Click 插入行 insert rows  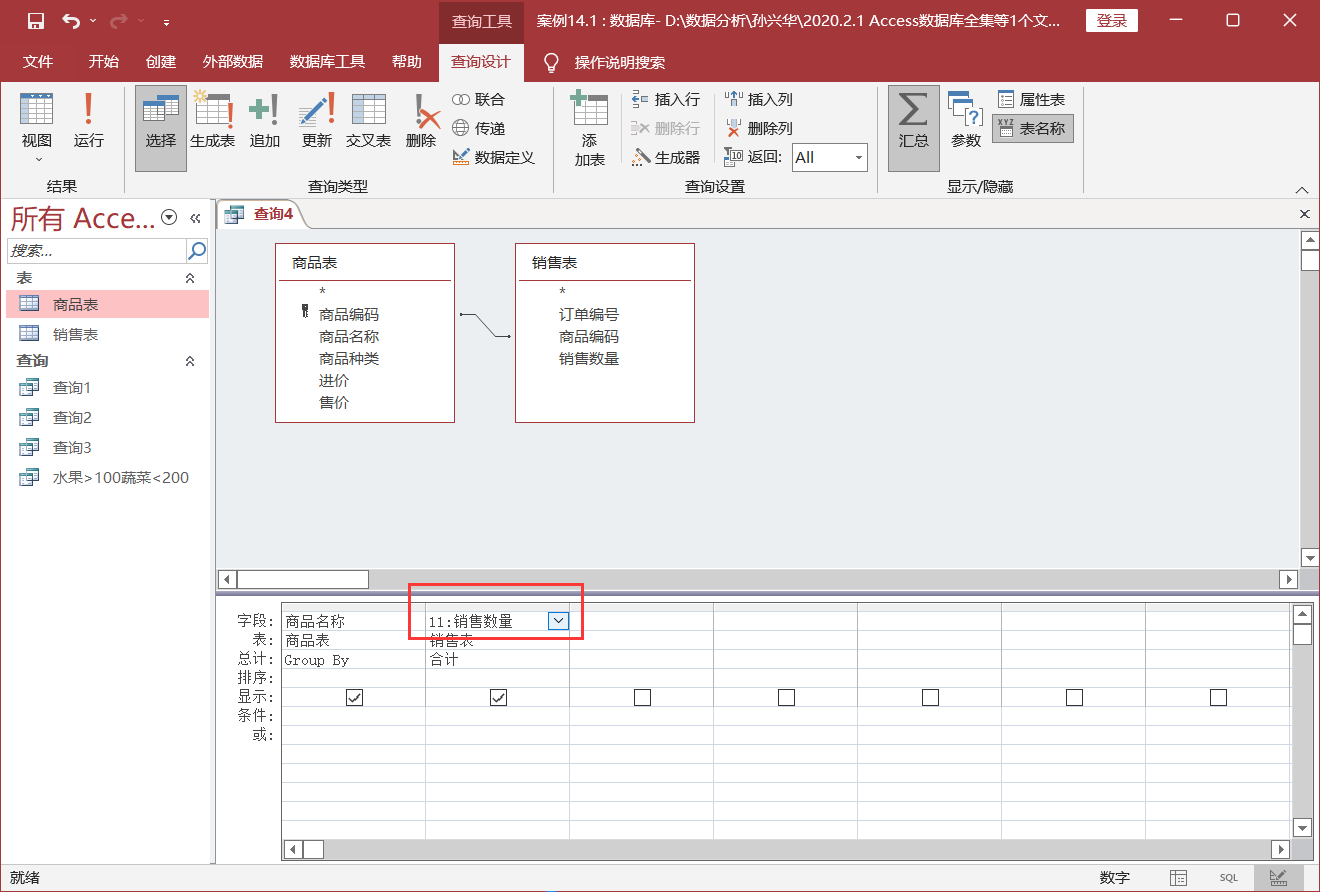coord(666,99)
